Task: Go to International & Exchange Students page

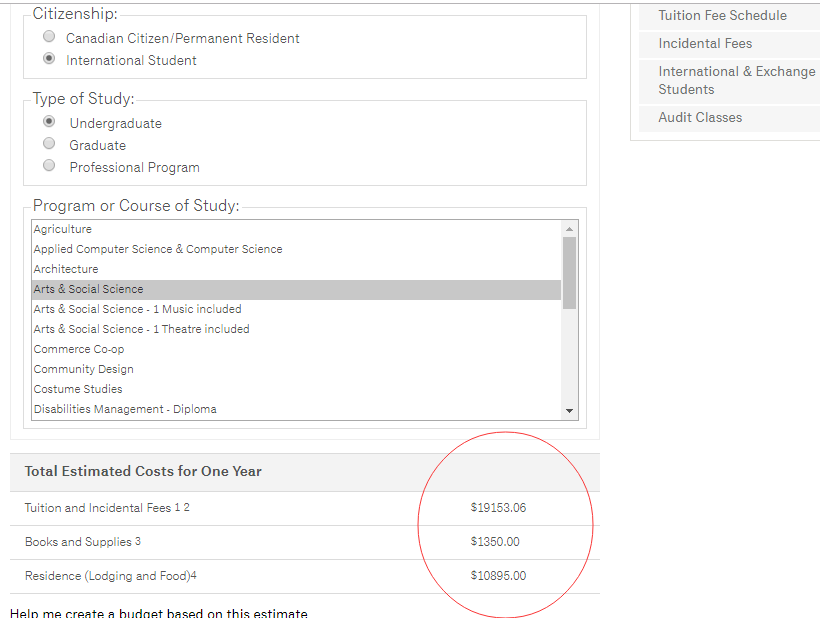Action: [x=736, y=80]
